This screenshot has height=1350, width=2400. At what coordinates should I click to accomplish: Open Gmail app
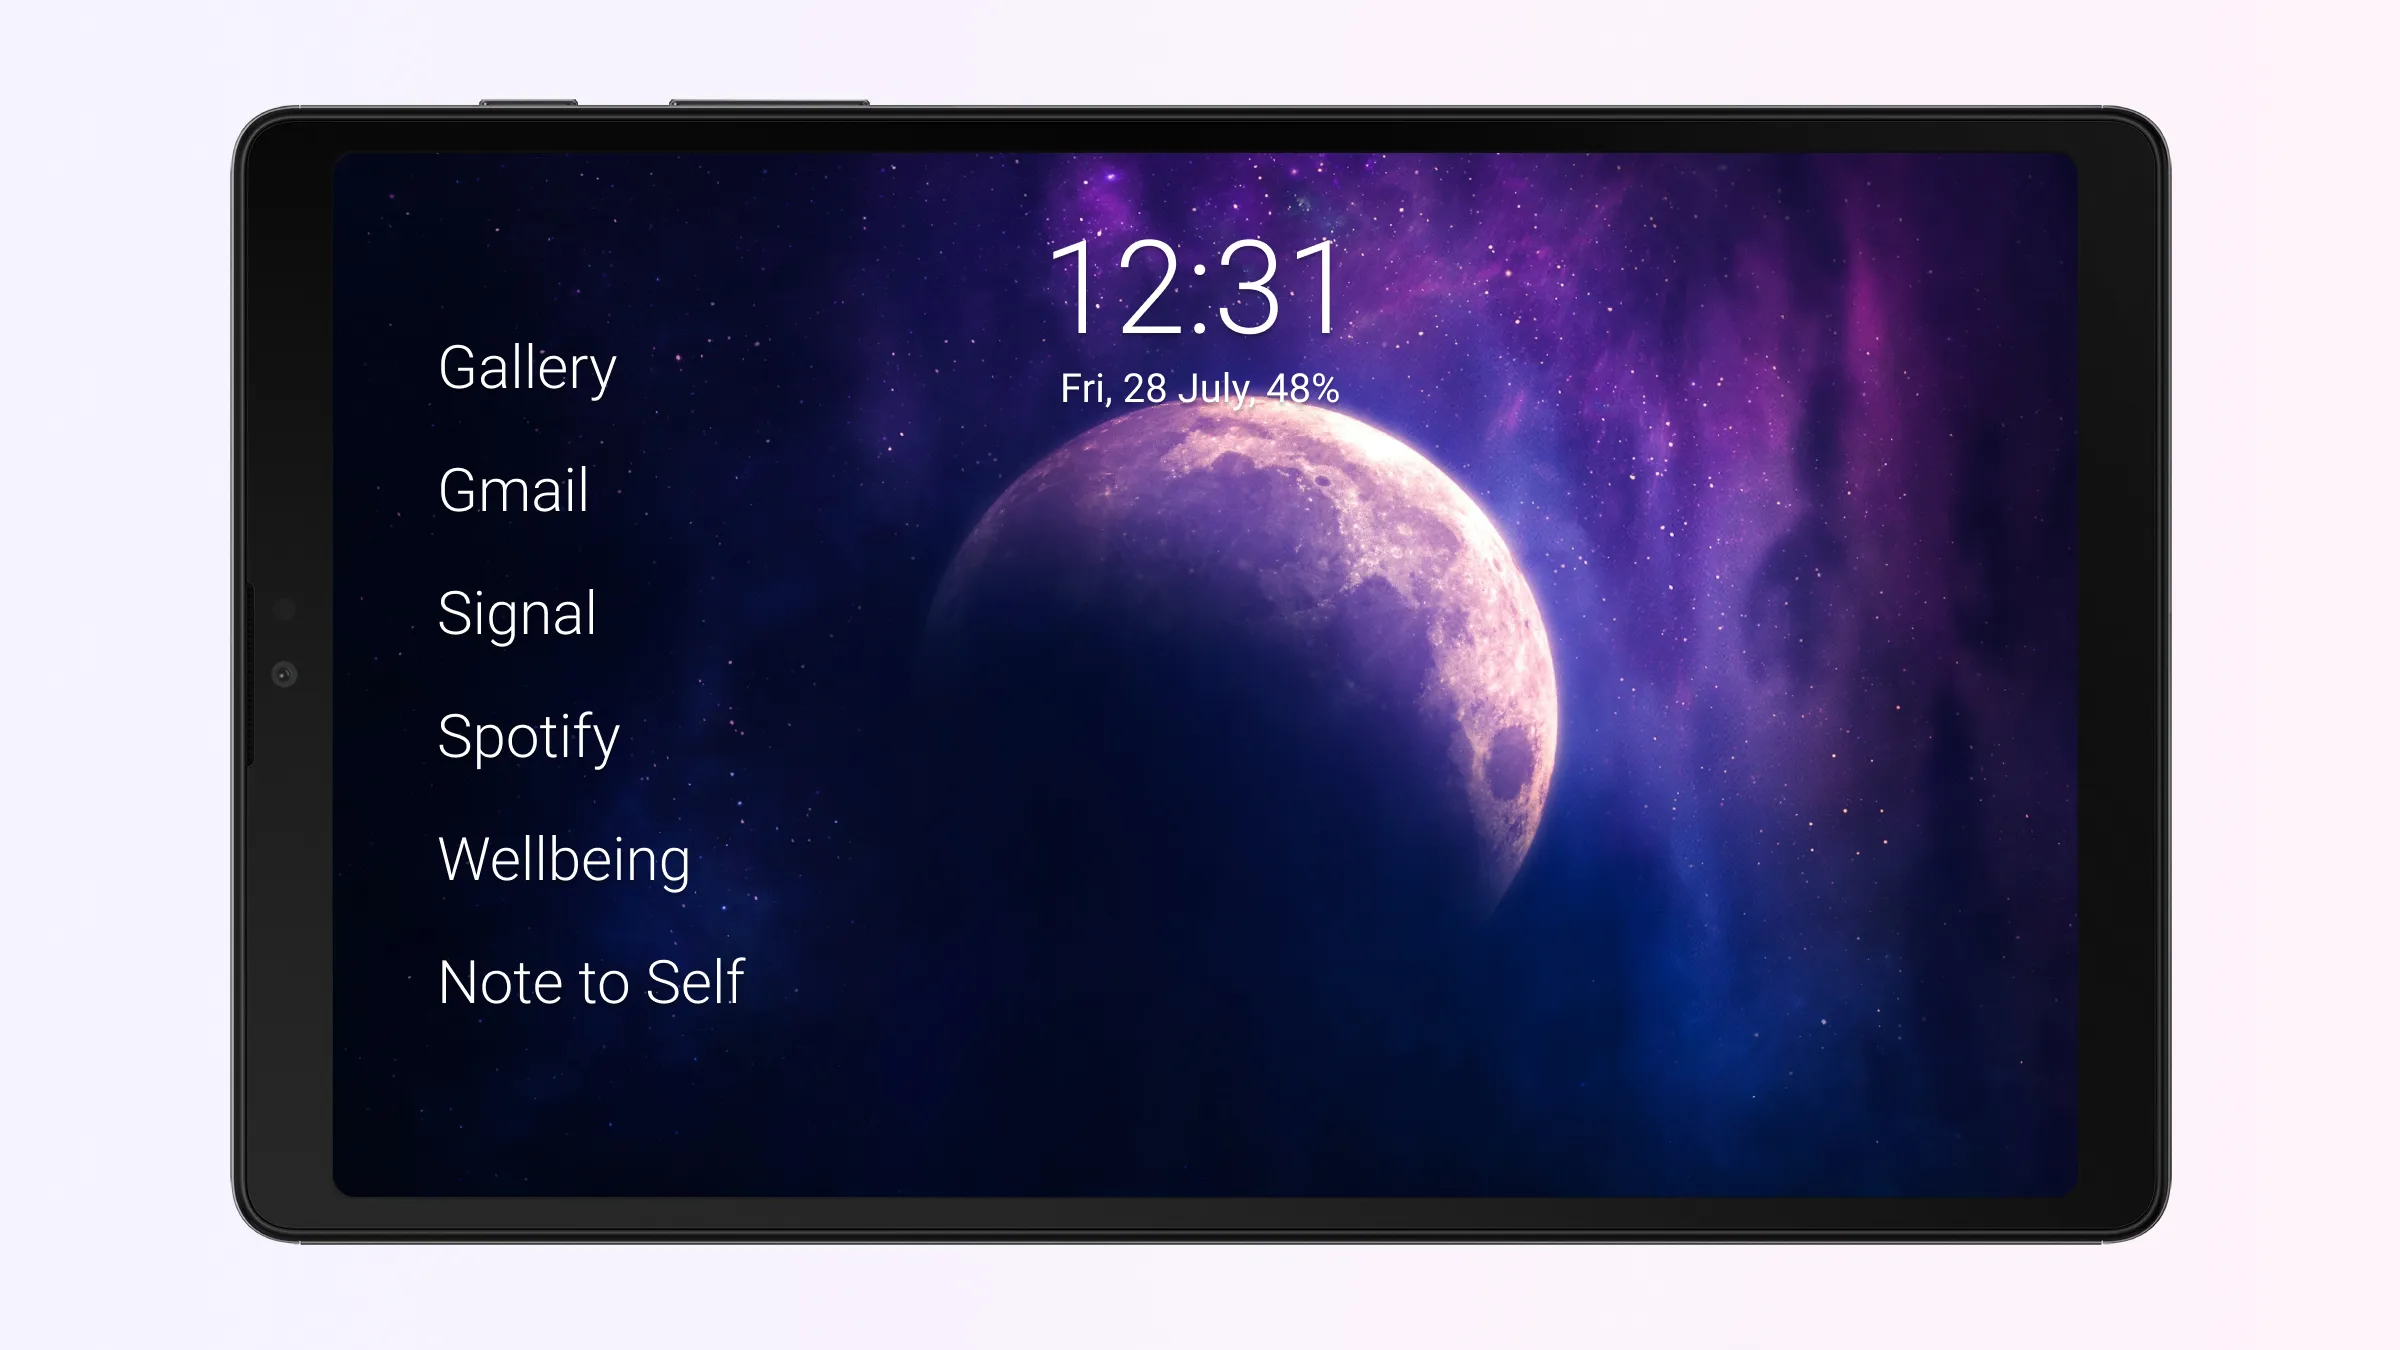click(513, 490)
